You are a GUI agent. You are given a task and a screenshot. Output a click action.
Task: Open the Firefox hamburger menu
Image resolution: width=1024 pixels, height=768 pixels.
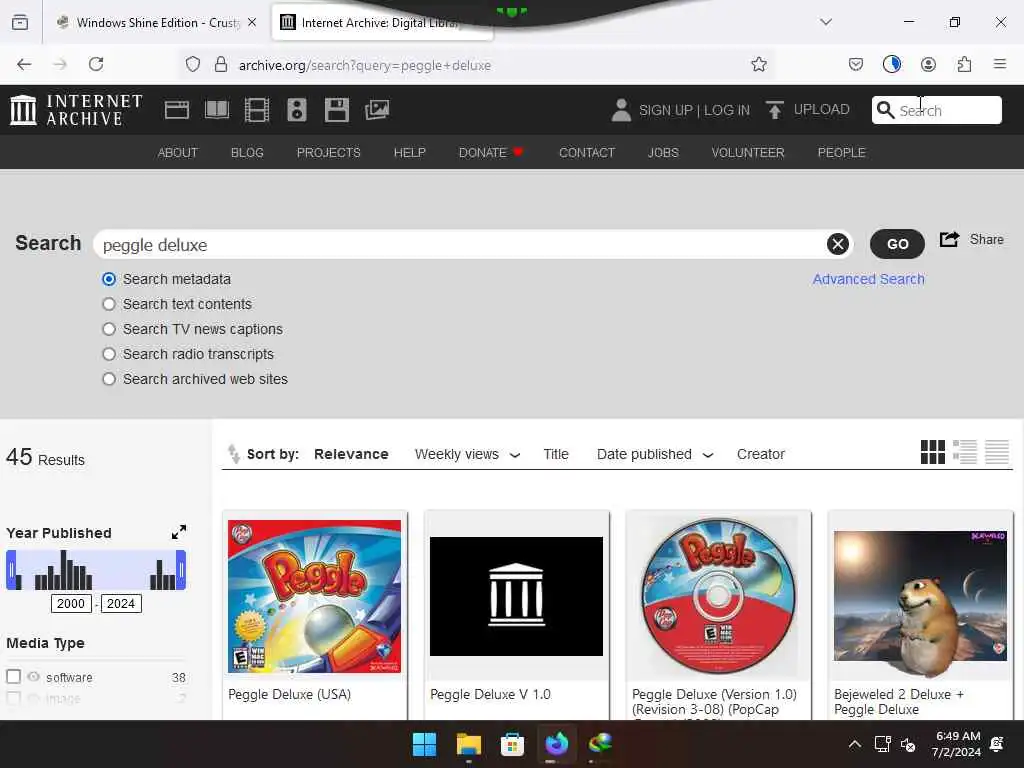click(x=999, y=64)
